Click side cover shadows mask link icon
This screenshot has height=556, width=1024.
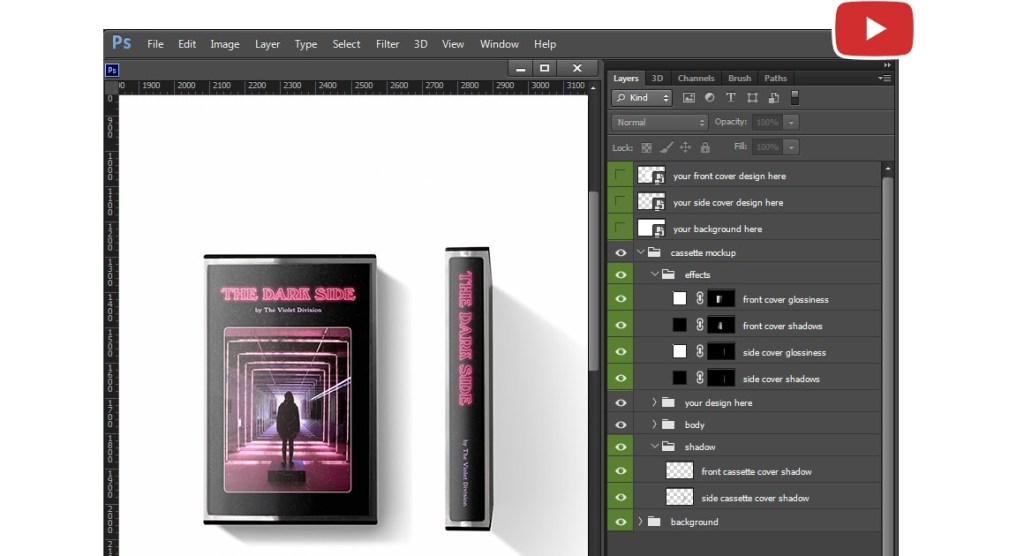[699, 378]
